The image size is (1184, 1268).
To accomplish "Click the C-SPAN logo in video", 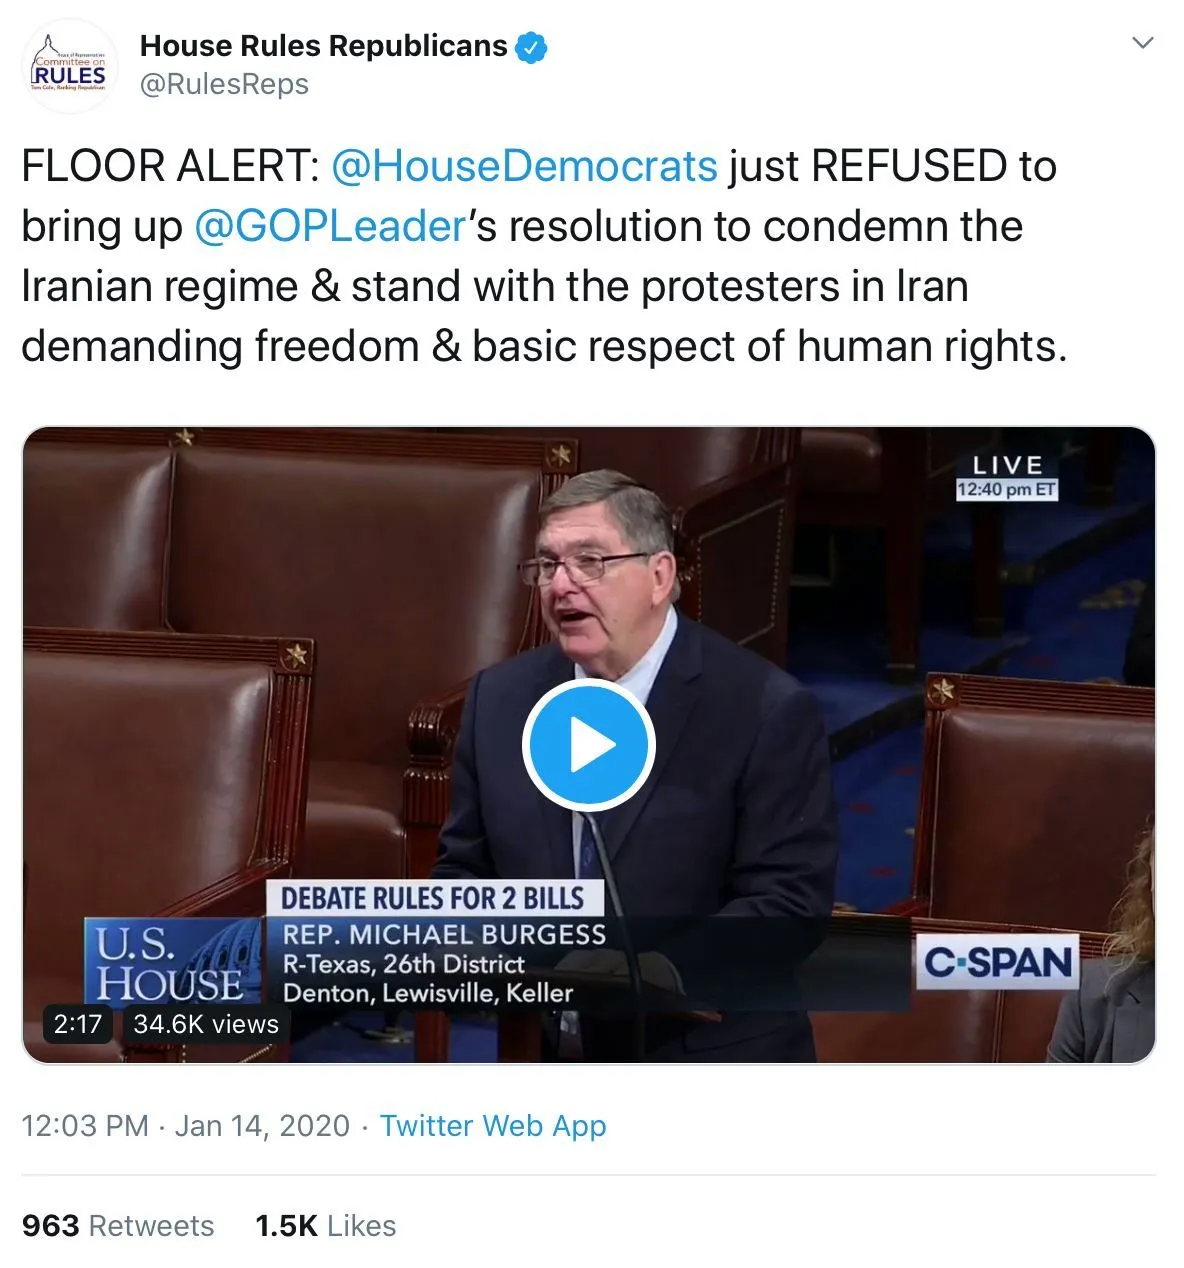I will pyautogui.click(x=997, y=962).
